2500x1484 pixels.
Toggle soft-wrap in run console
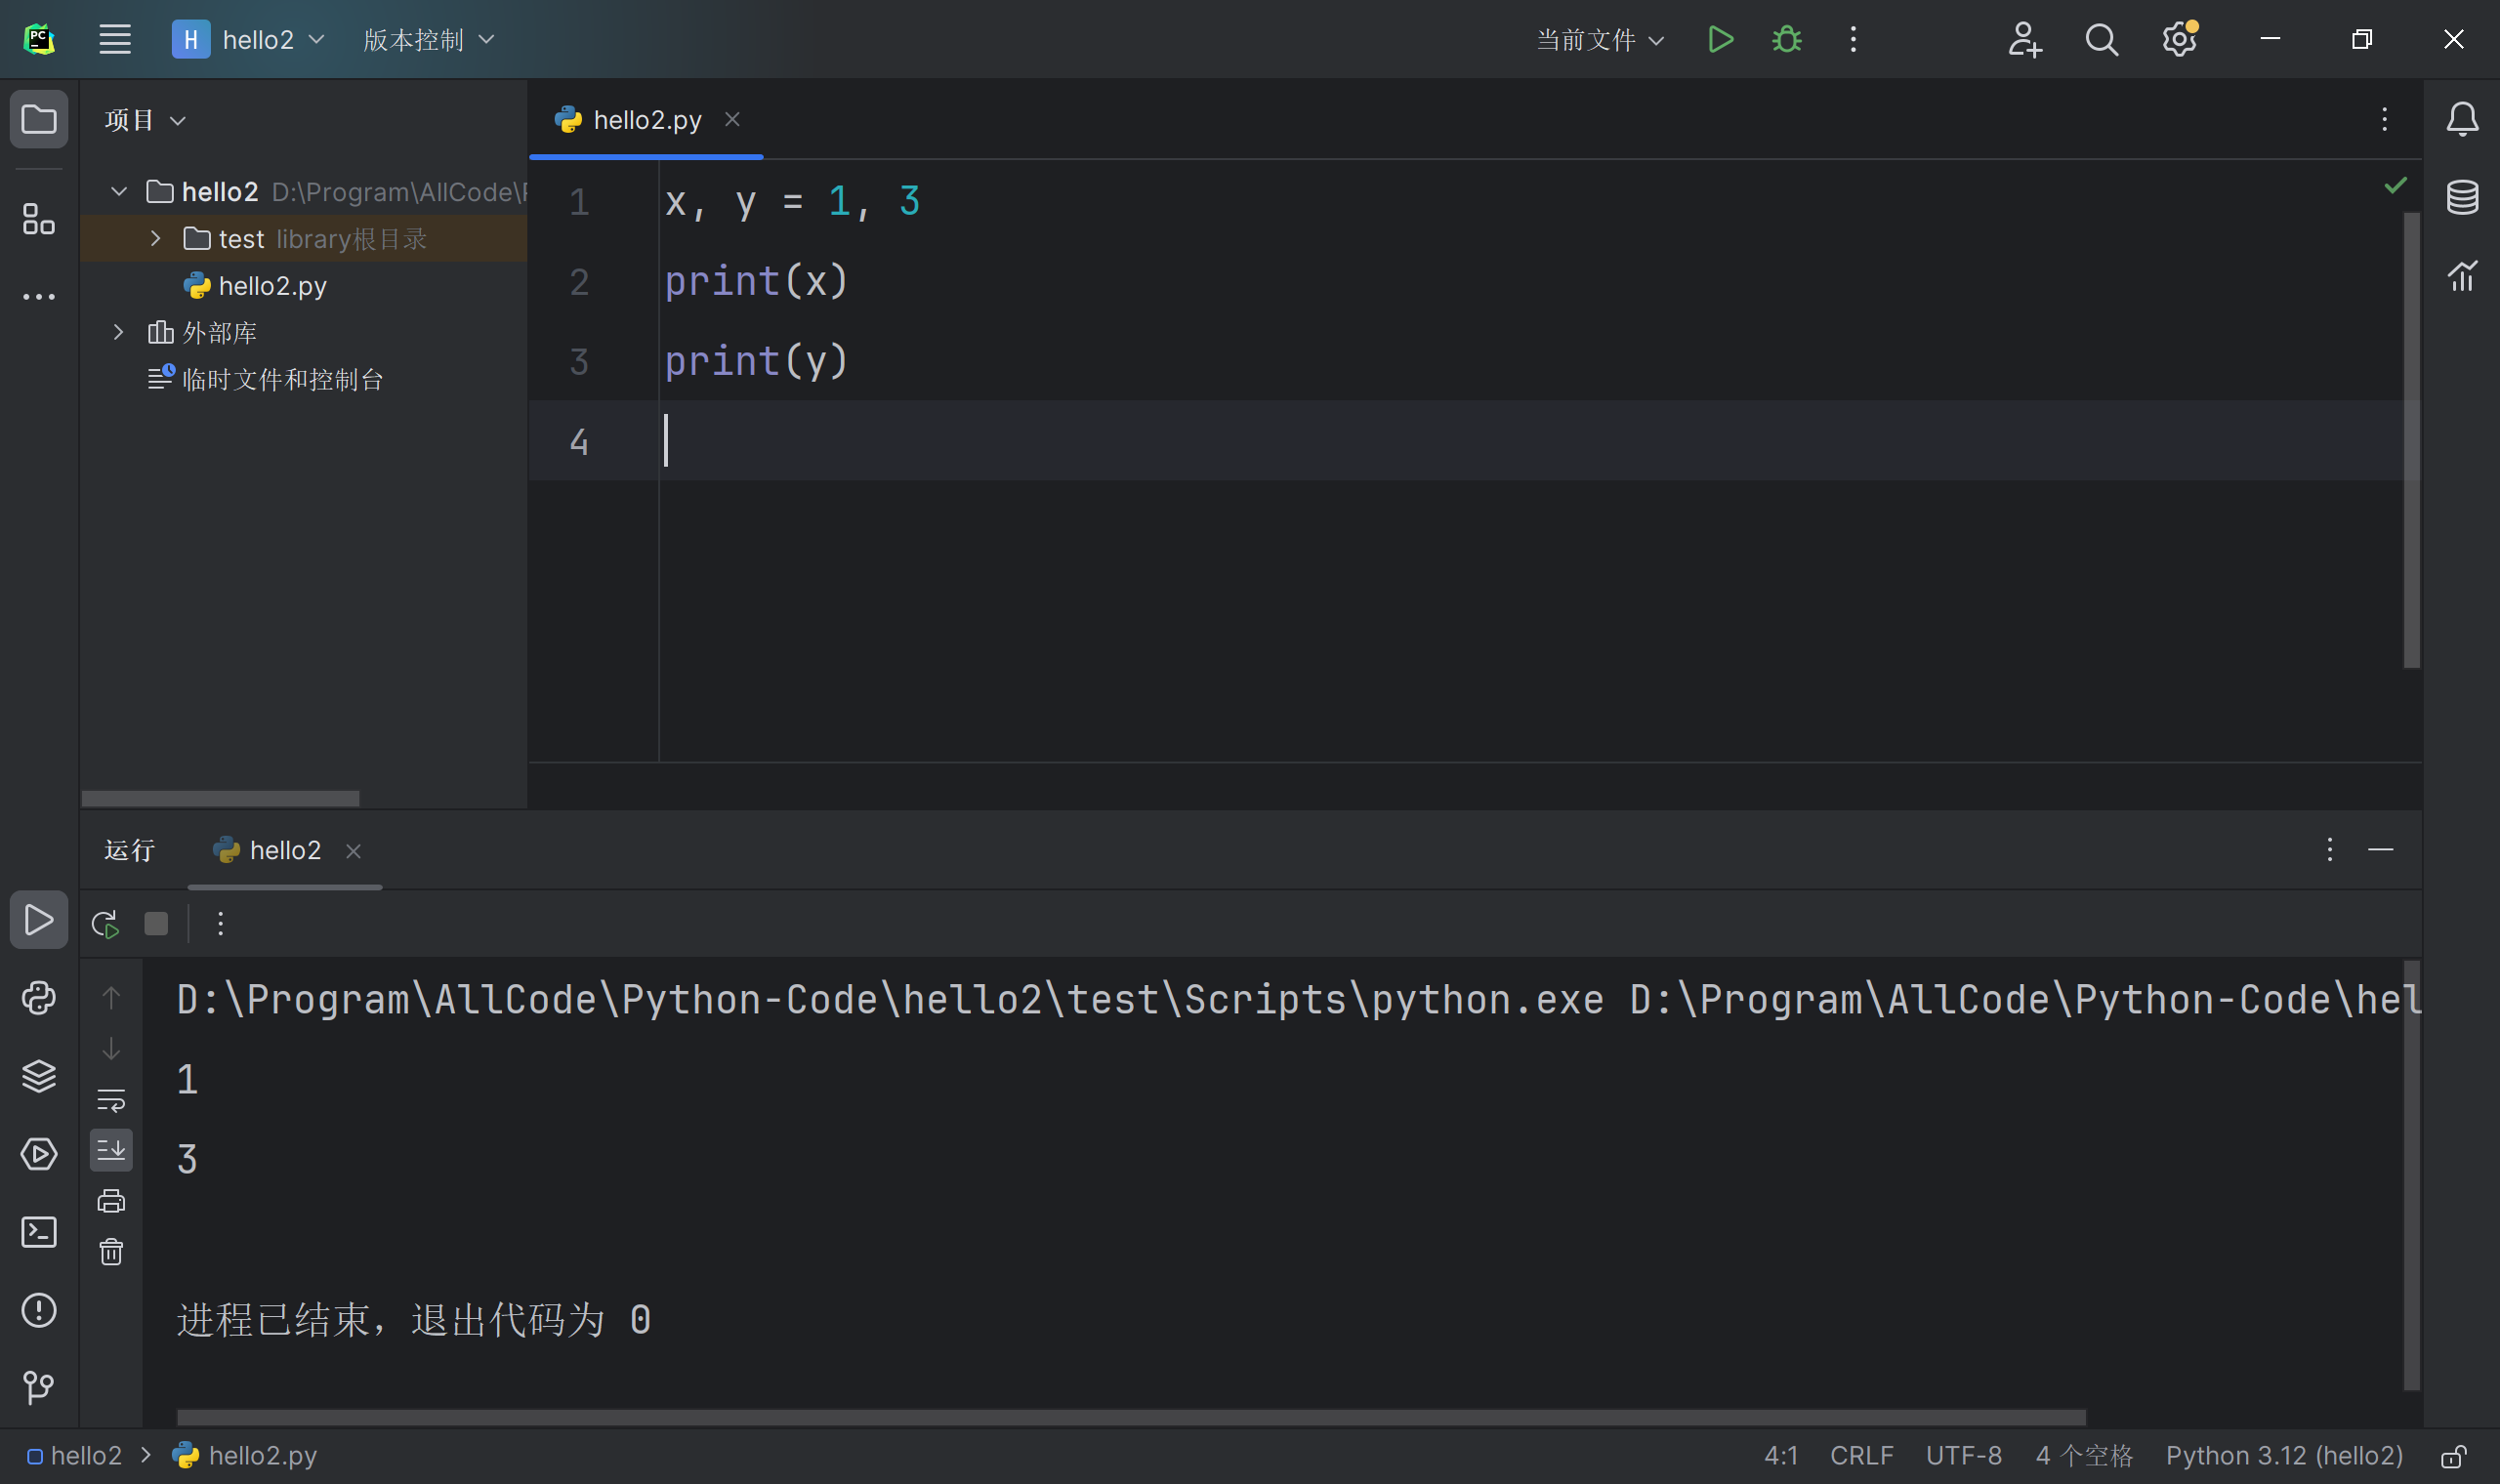111,1100
